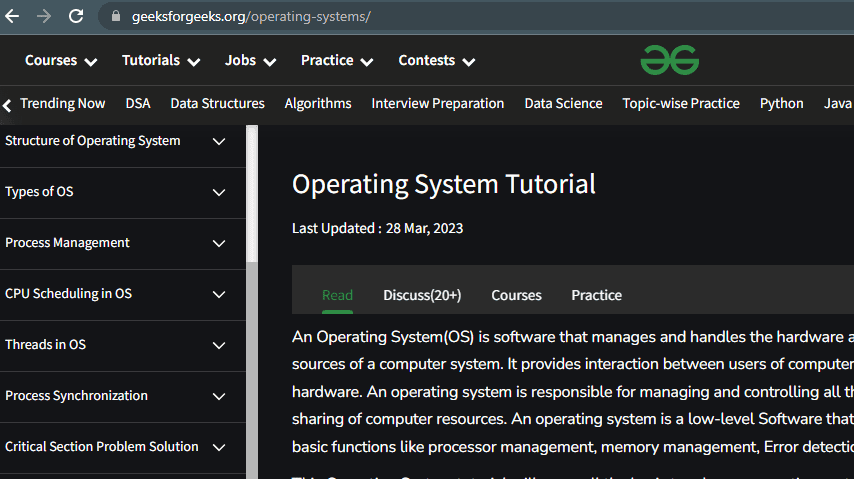854x479 pixels.
Task: Open the Topic-wise Practice link
Action: click(681, 104)
